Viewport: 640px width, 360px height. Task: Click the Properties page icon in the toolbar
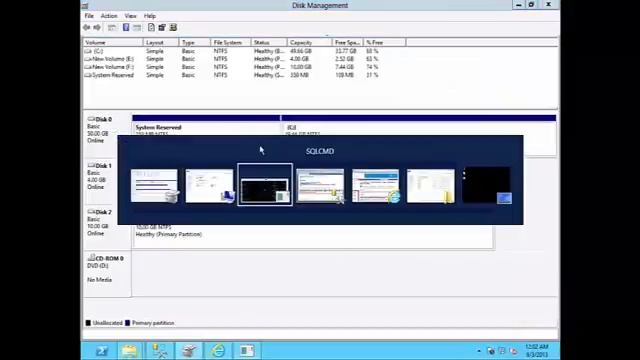[x=151, y=27]
